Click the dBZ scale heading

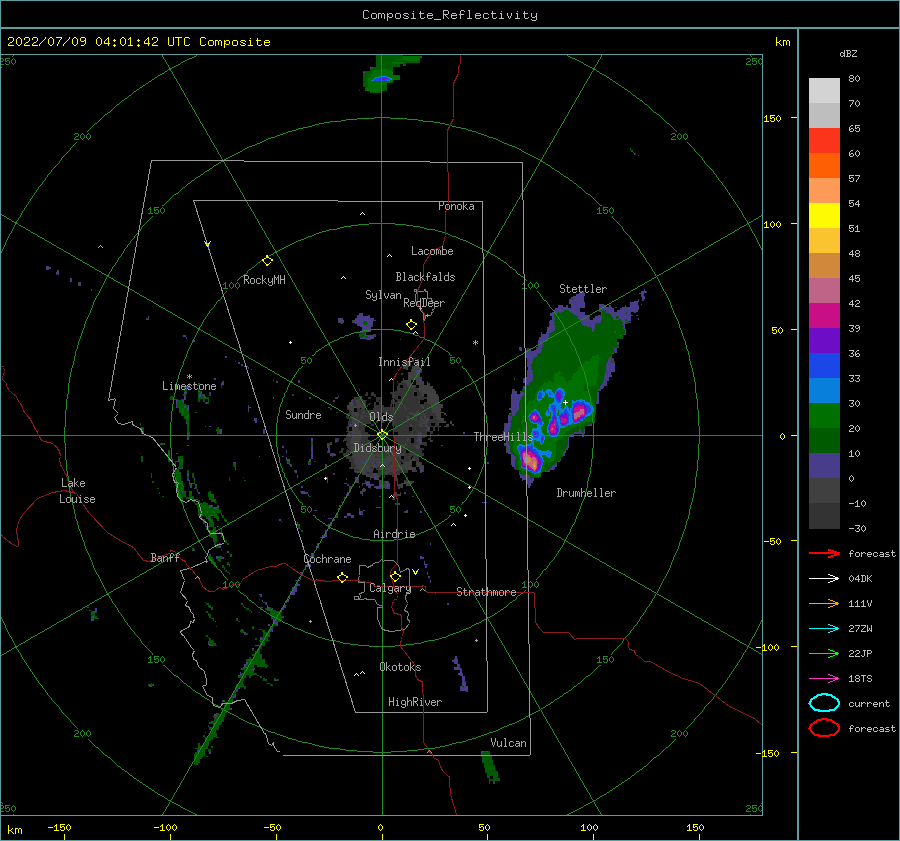[x=848, y=53]
